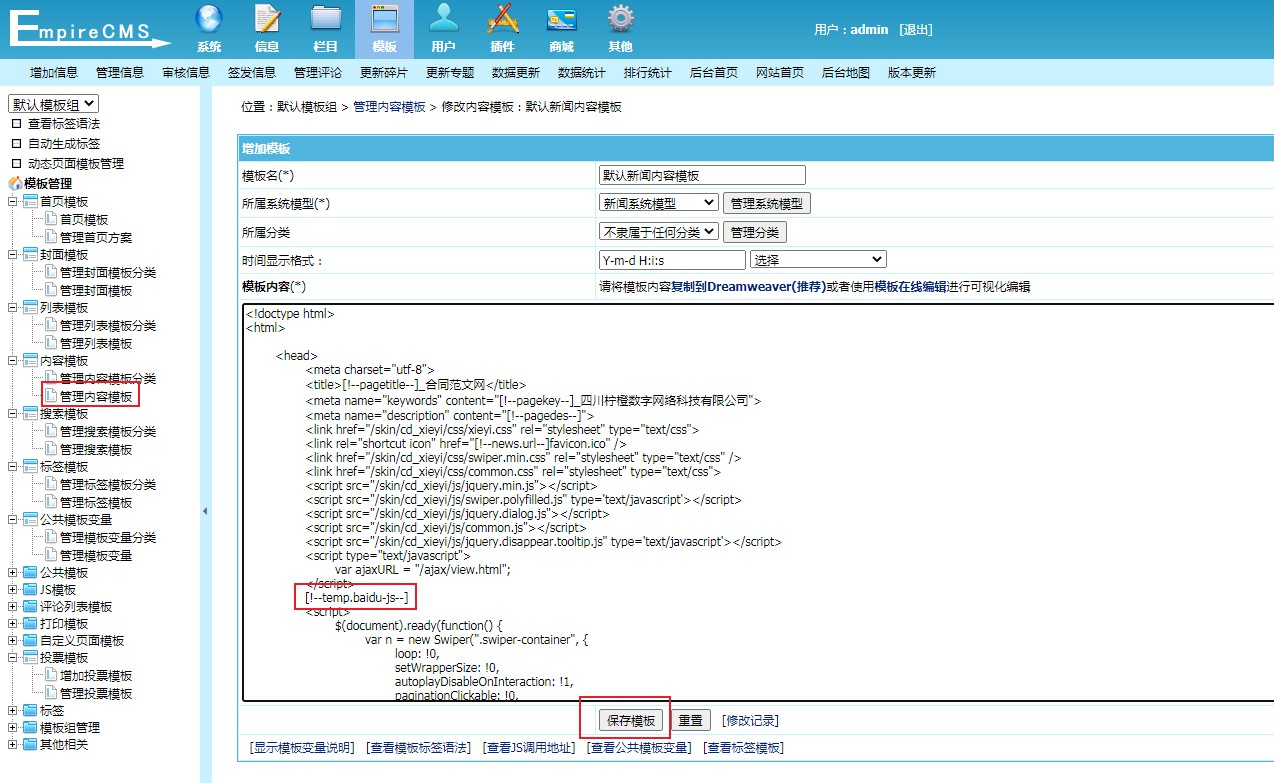The image size is (1274, 783).
Task: Open 数据更新 menu item
Action: point(516,73)
